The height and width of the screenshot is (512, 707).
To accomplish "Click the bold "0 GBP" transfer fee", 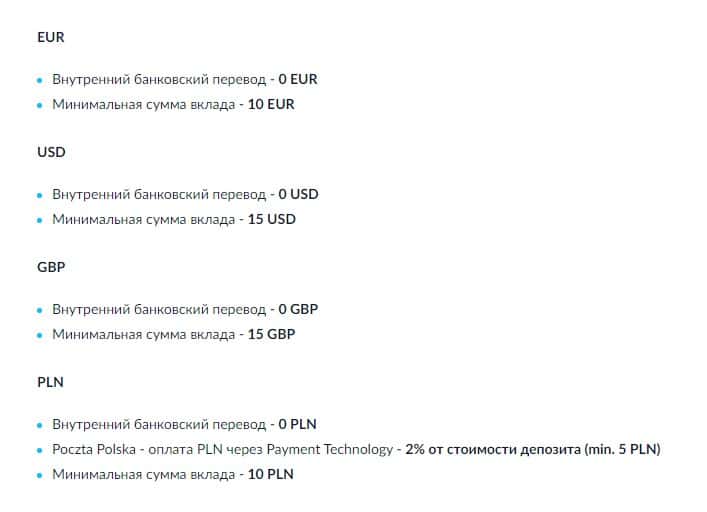I will pyautogui.click(x=298, y=309).
